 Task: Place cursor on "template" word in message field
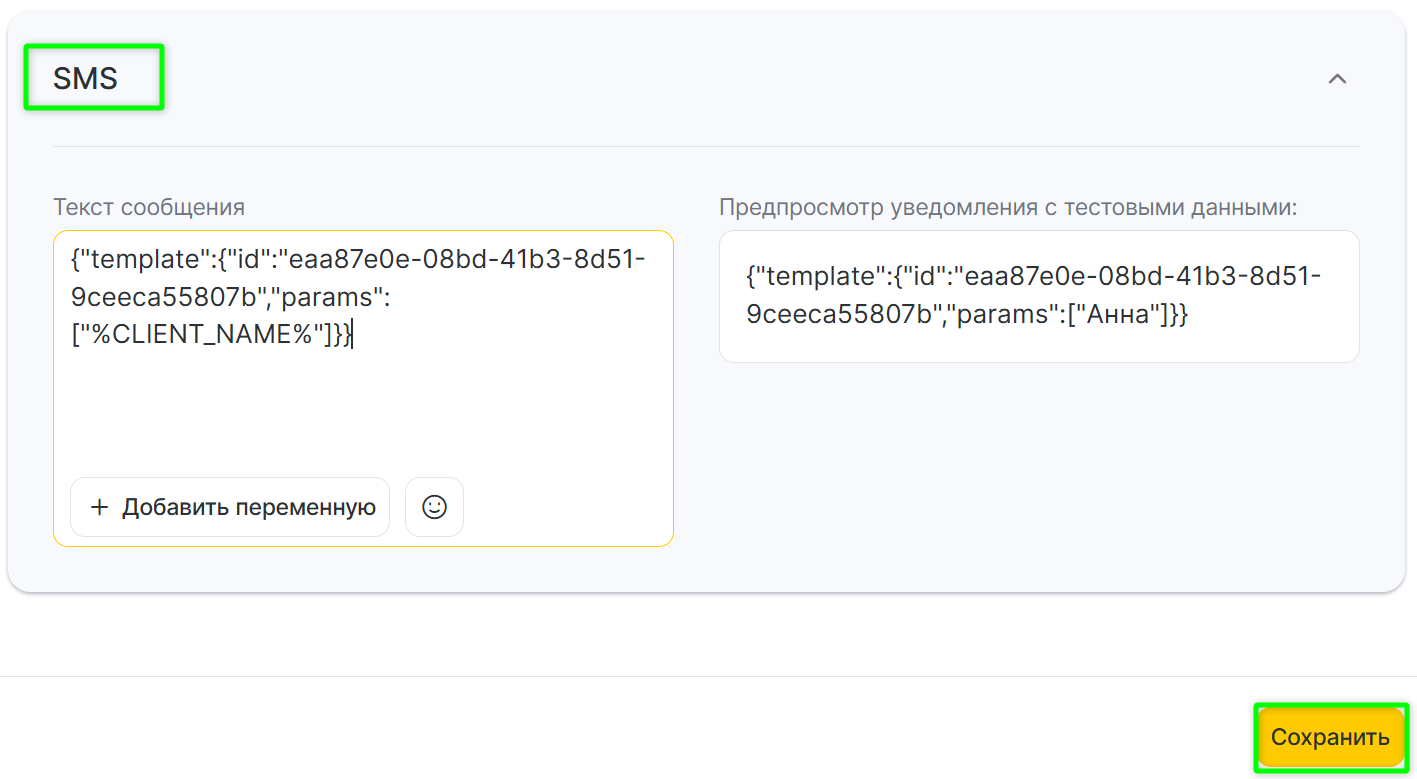click(143, 260)
